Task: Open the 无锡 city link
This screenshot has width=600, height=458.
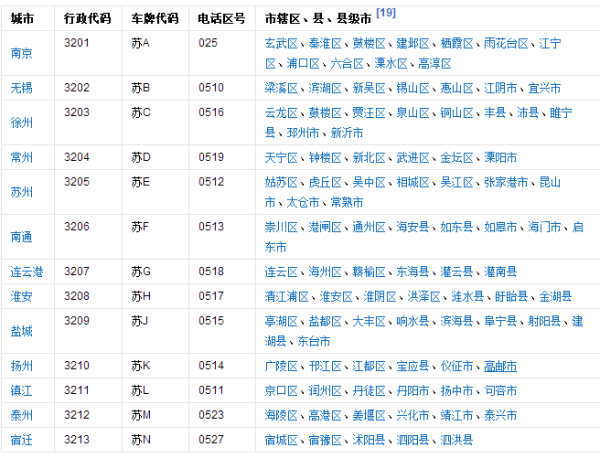Action: click(x=21, y=88)
